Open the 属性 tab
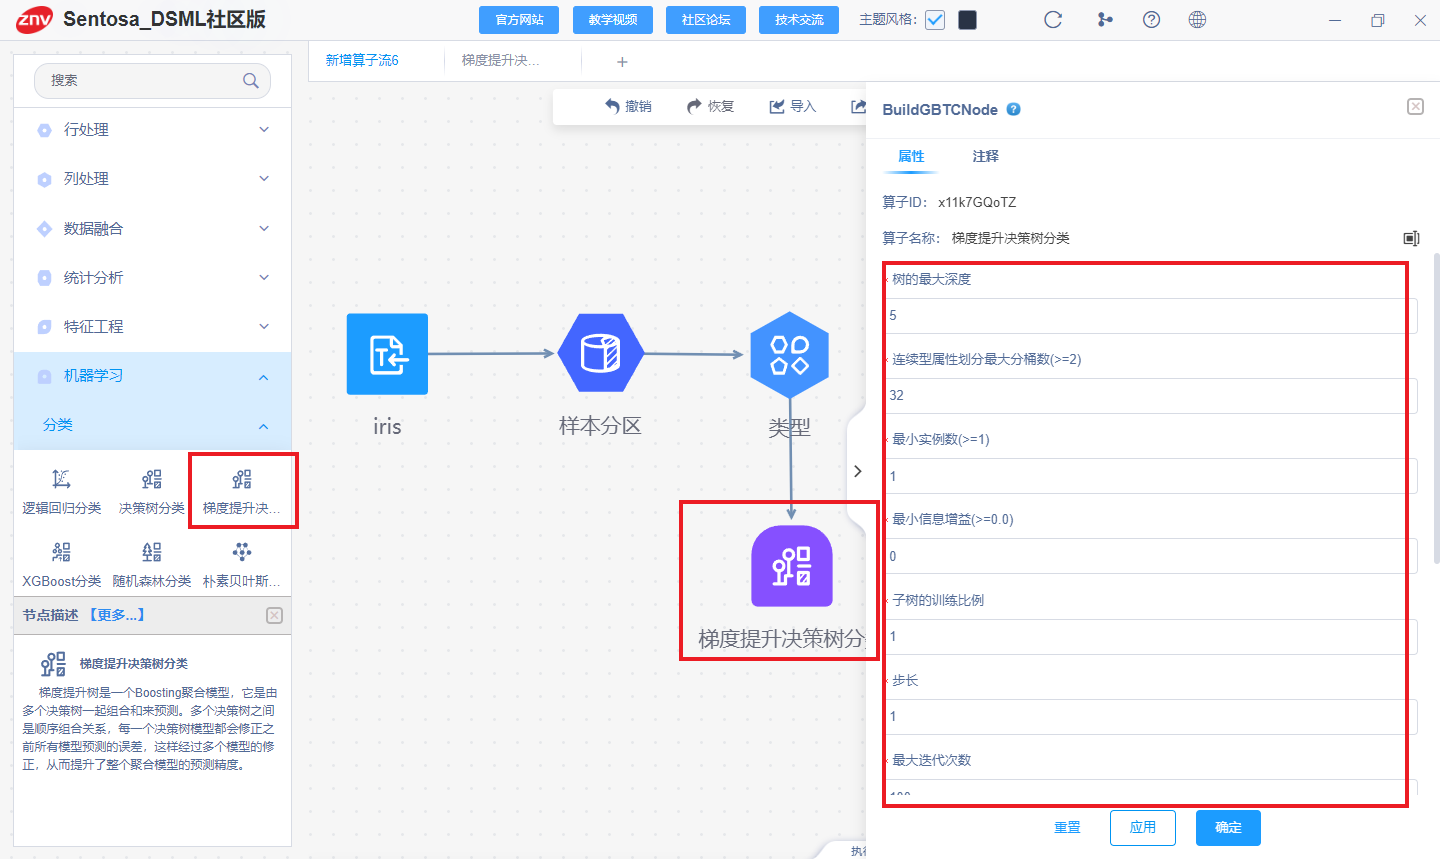This screenshot has width=1440, height=859. coord(911,156)
